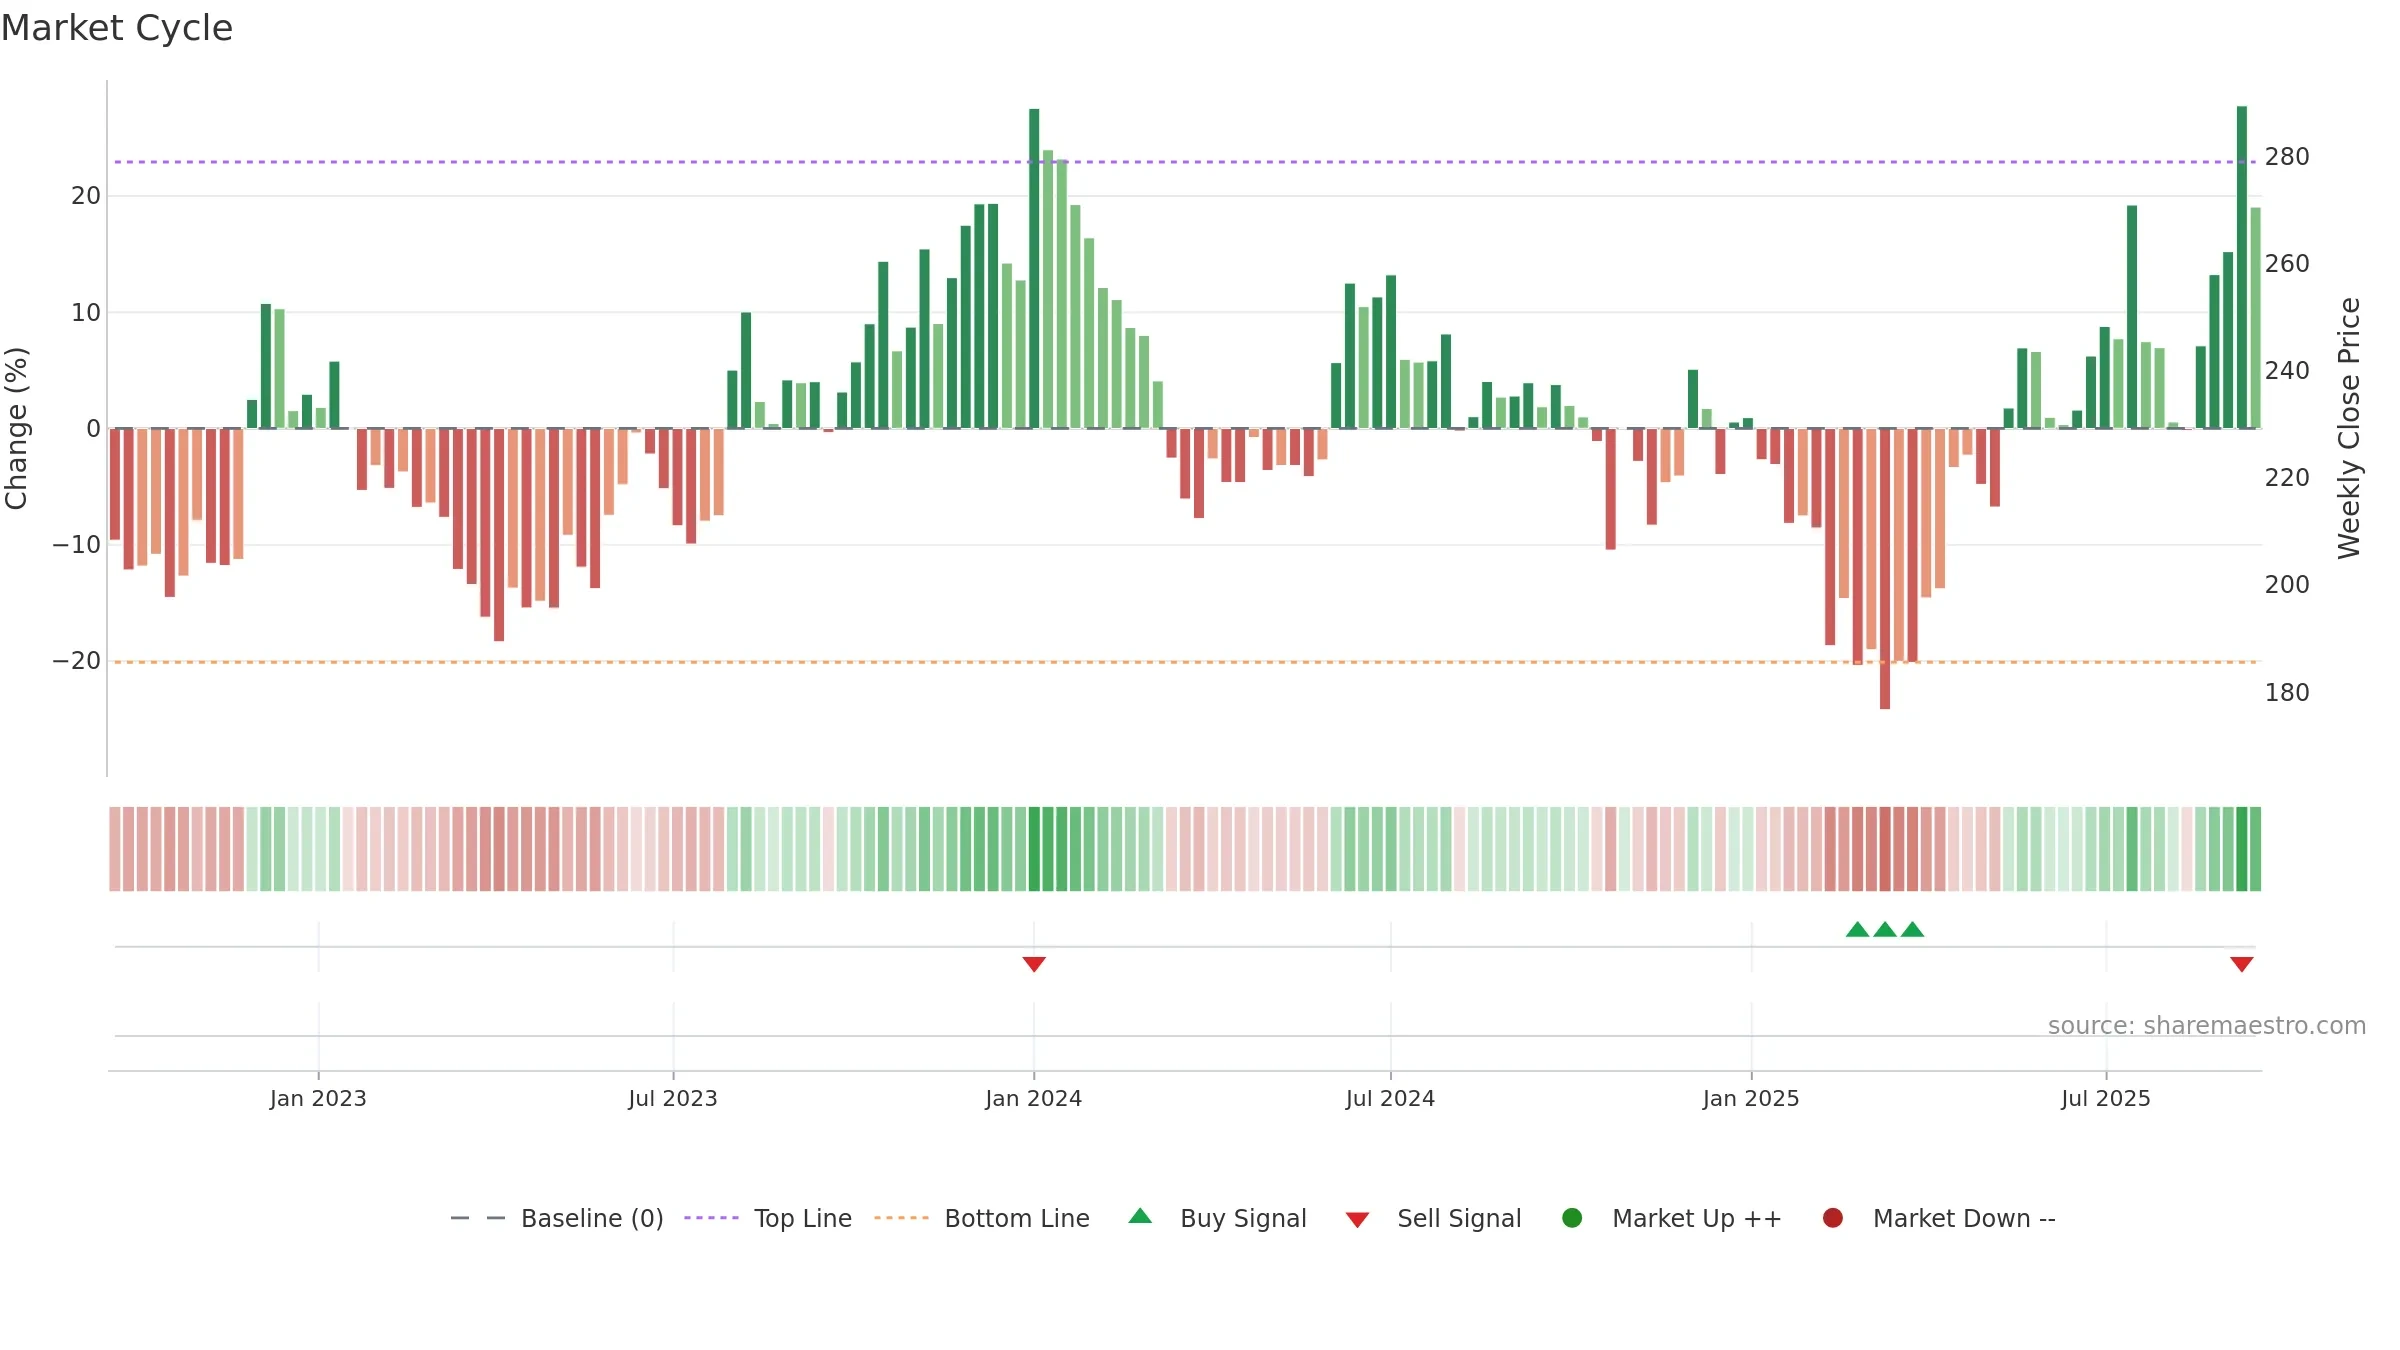This screenshot has width=2400, height=1350.
Task: Click the Market Cycle chart title
Action: [x=117, y=28]
